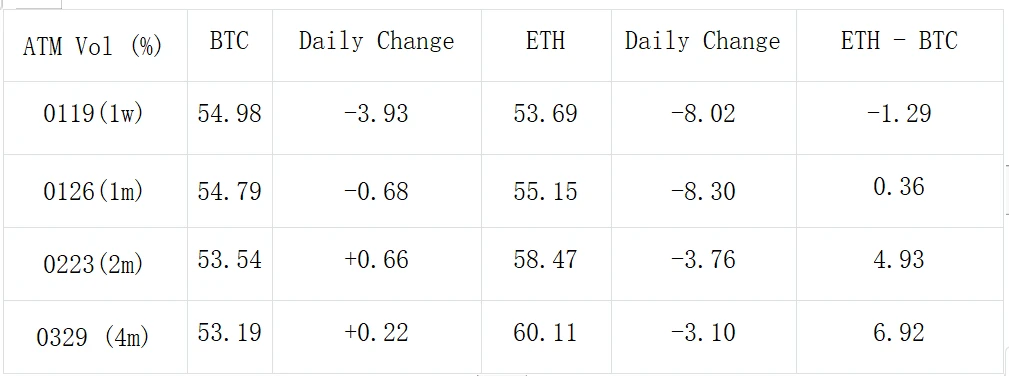Select cell with value -3.93
The image size is (1009, 376).
(x=376, y=118)
